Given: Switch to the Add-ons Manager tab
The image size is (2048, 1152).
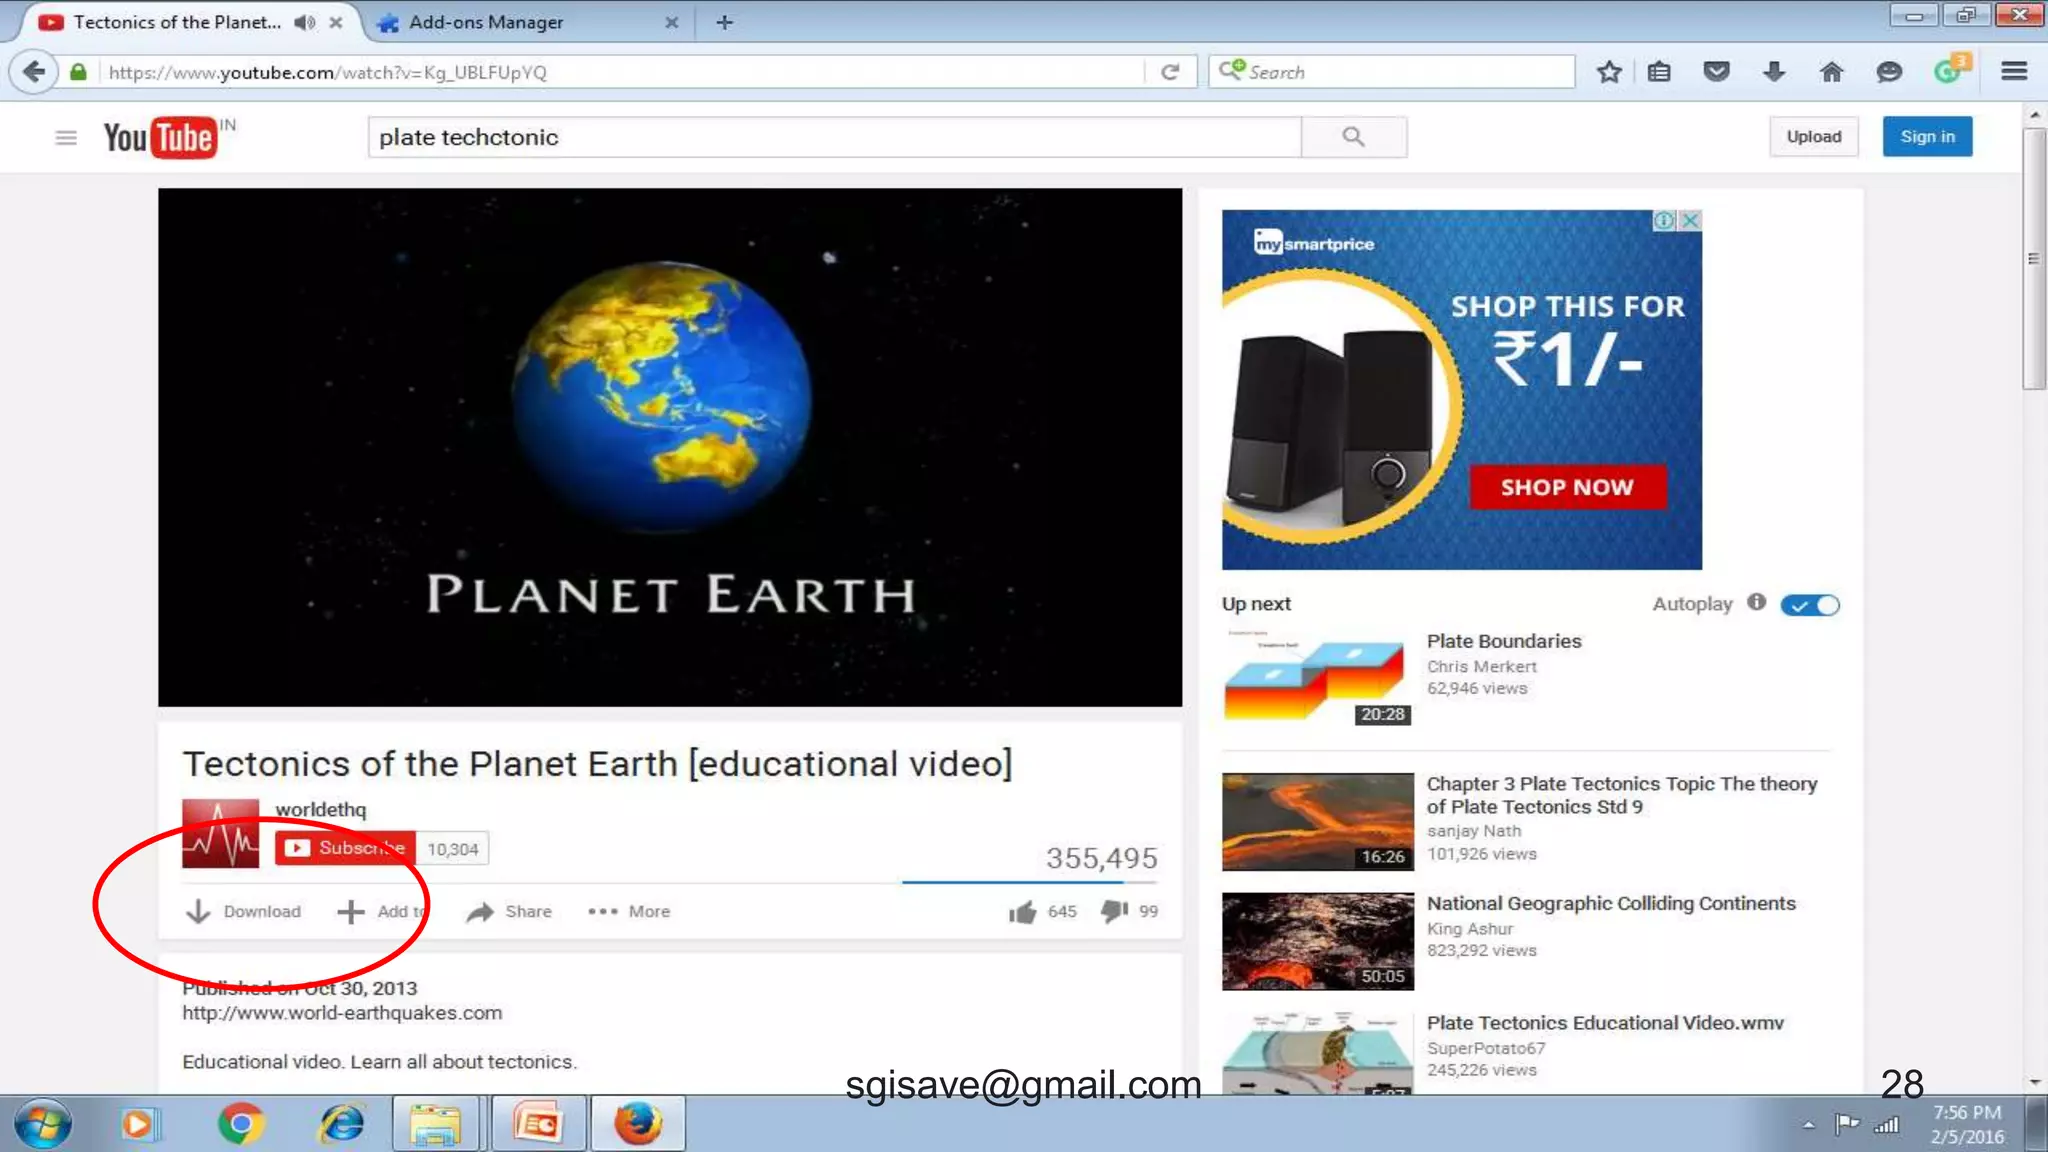Looking at the screenshot, I should [x=486, y=22].
